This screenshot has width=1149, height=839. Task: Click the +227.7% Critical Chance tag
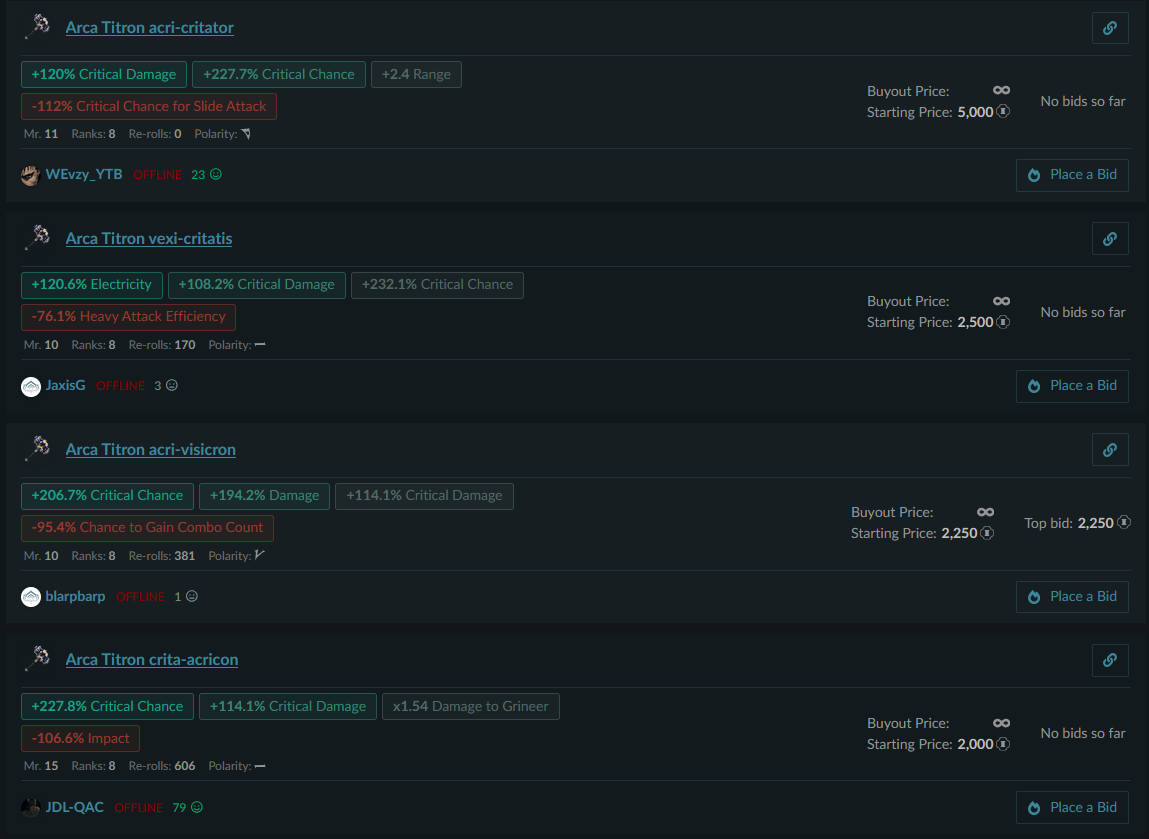[x=278, y=74]
